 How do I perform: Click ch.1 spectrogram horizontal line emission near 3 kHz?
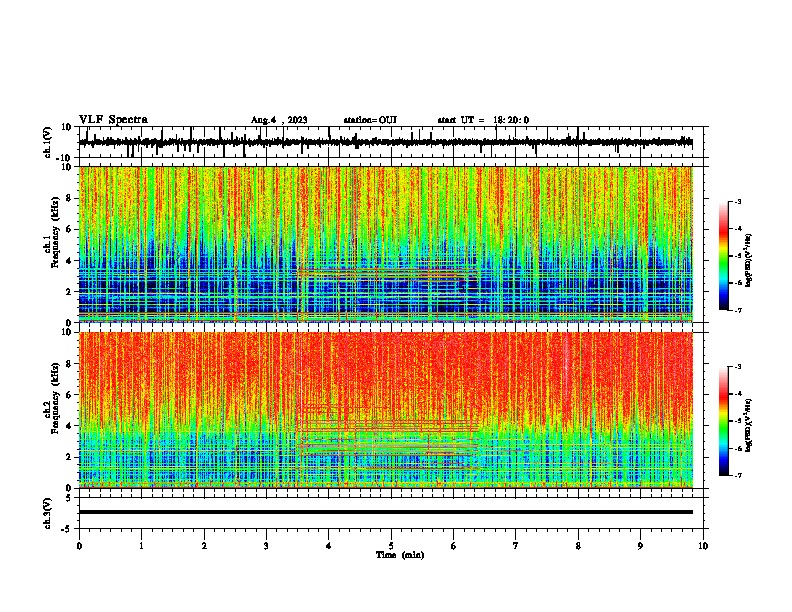(388, 273)
